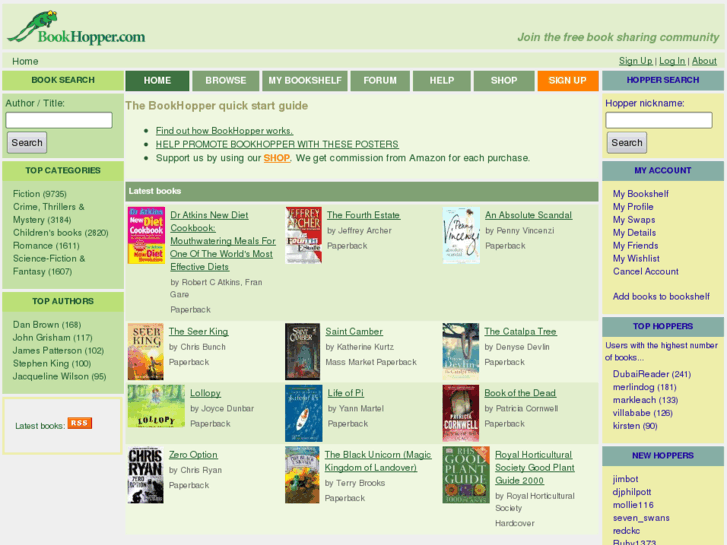
Task: Open An Absolute Scandal book cover
Action: tap(461, 236)
